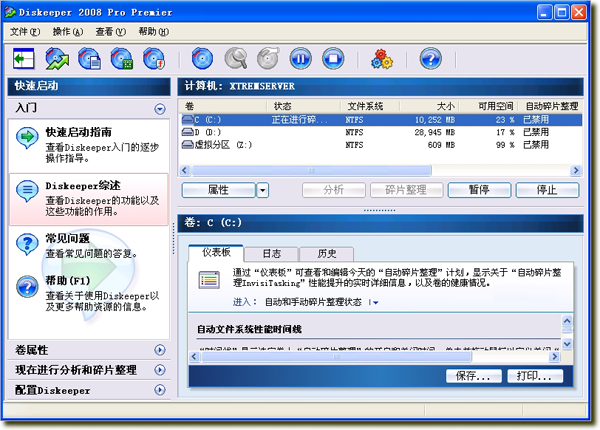Open dropdown arrow next to 属性 button

coord(262,190)
